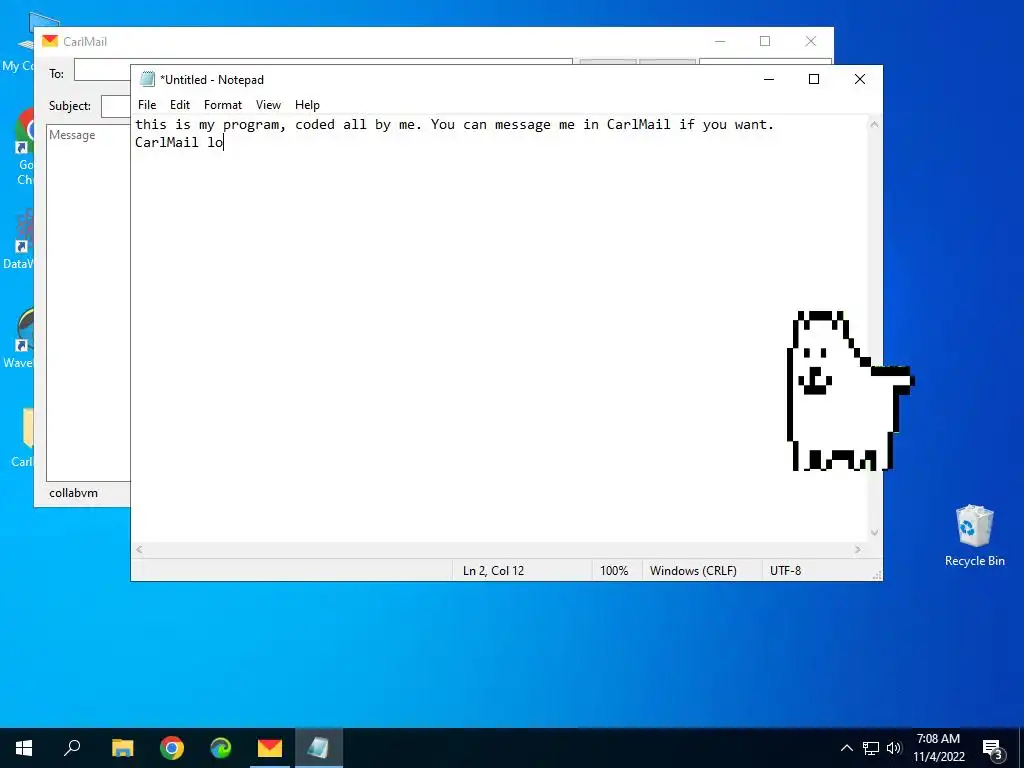Click the Ln 2, Col 12 status entry

click(x=493, y=571)
